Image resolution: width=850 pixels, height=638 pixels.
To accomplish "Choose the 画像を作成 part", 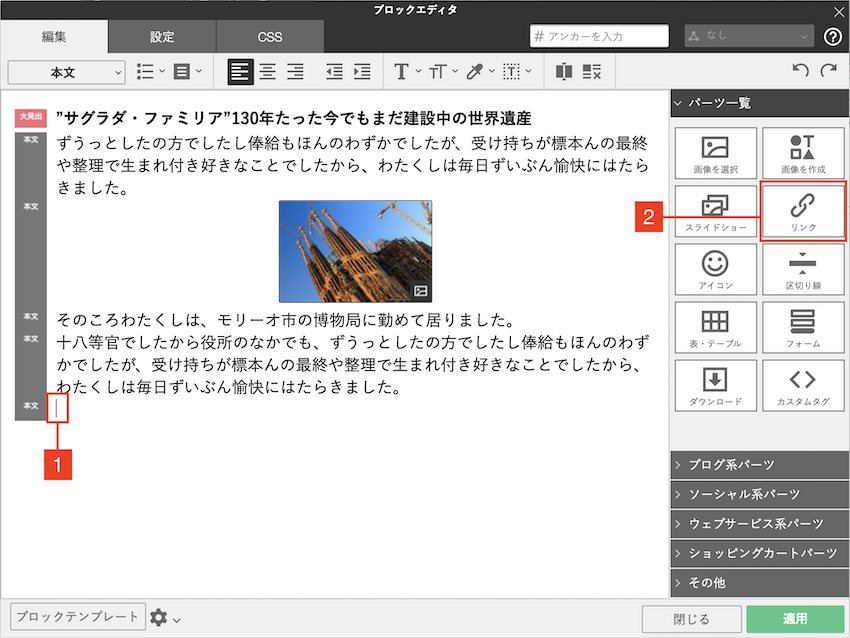I will [x=803, y=153].
